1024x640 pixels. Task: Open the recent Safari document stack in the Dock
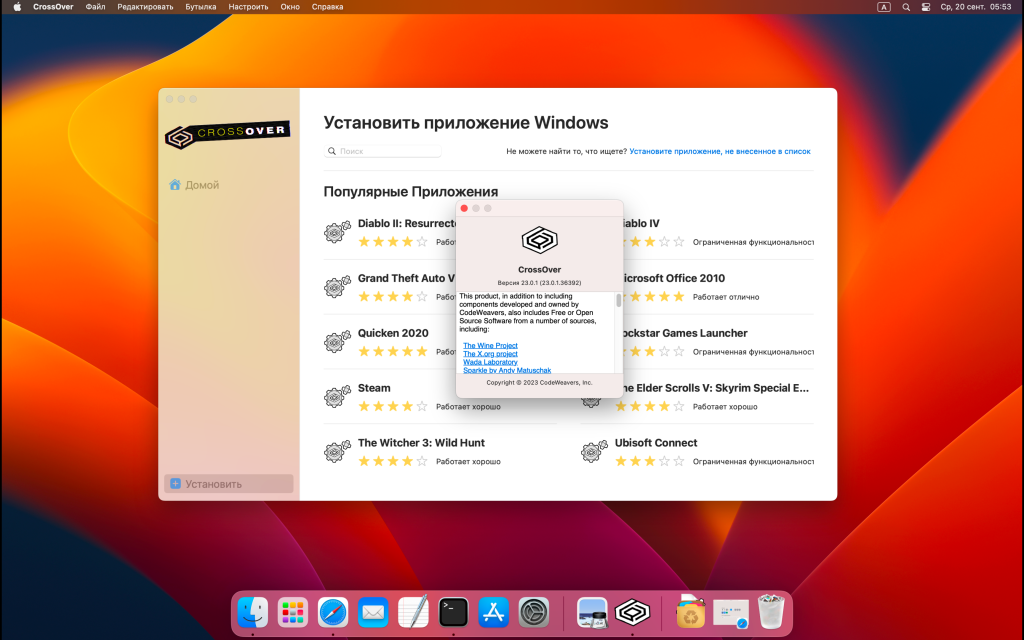click(x=731, y=614)
